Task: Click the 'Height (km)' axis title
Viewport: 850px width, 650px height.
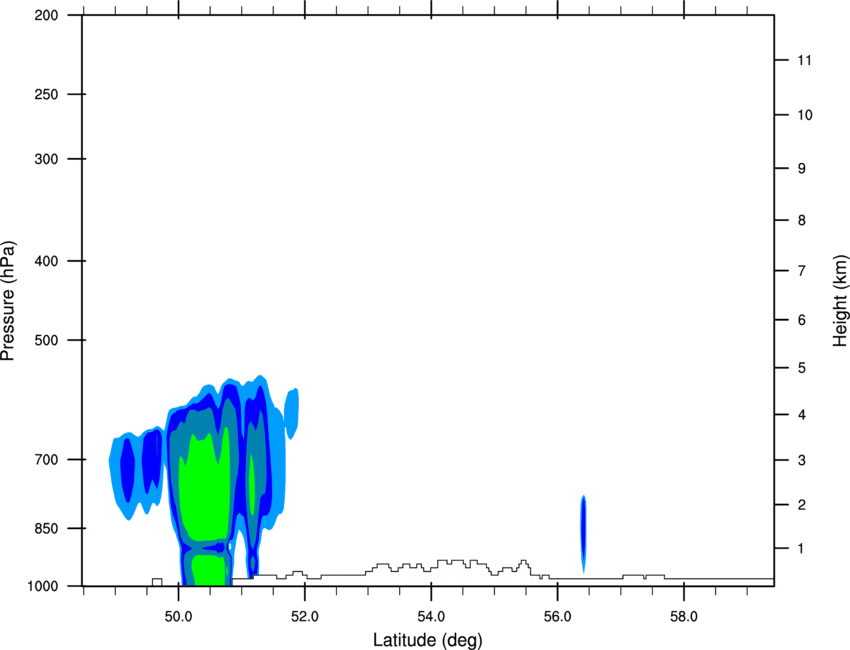Action: 840,301
